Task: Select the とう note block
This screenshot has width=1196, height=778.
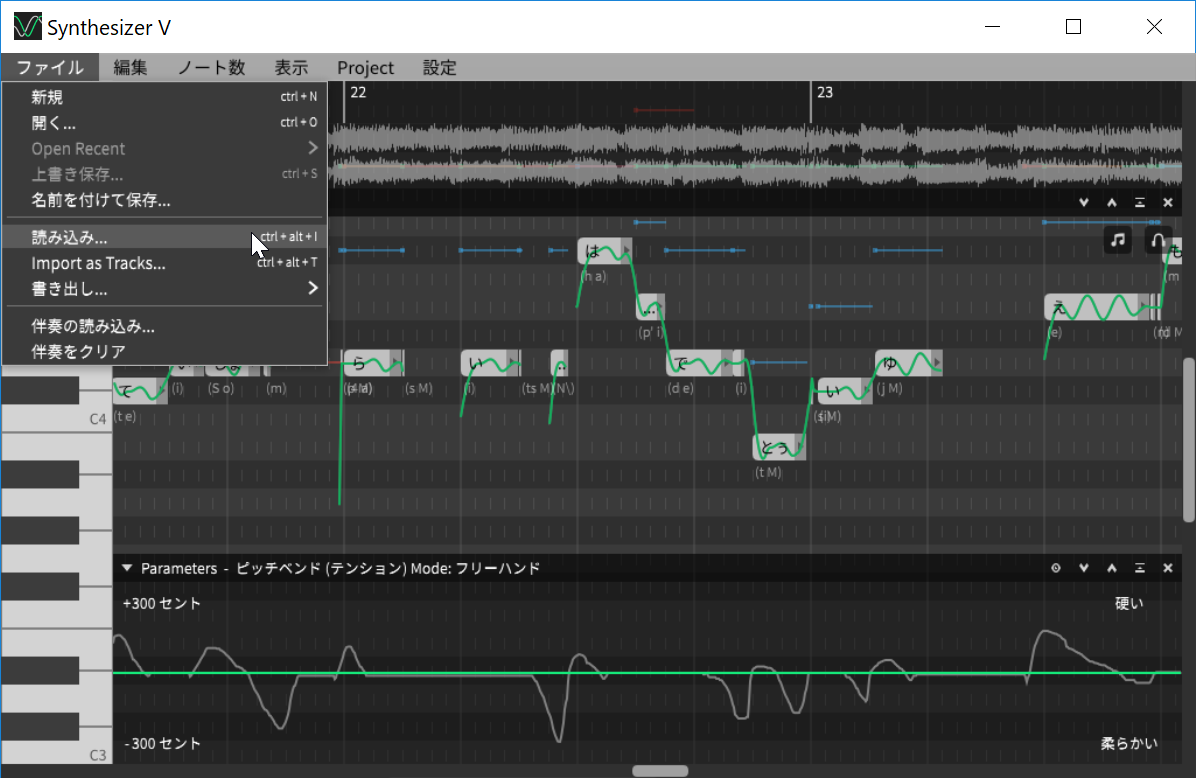Action: click(x=779, y=447)
